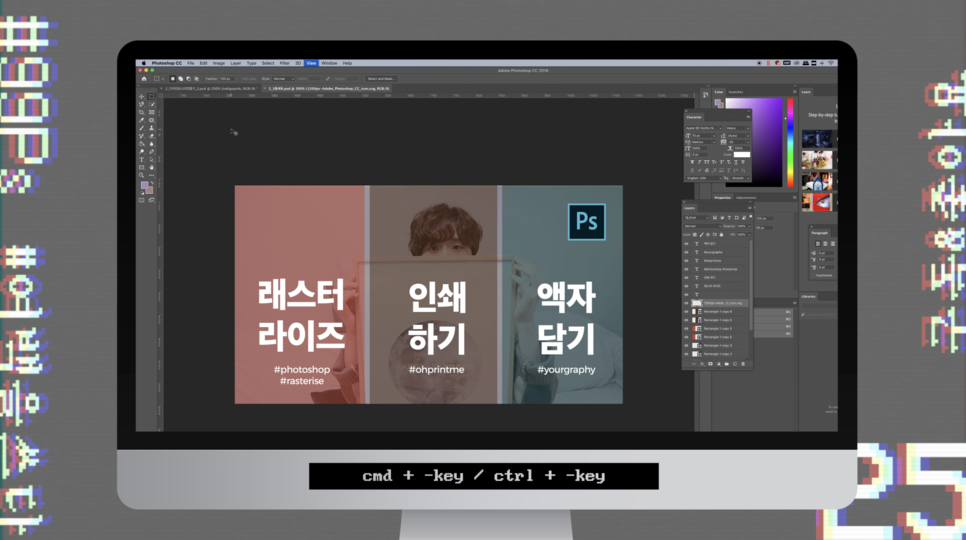
Task: Enable the Hyphenate checkbox
Action: tap(813, 275)
